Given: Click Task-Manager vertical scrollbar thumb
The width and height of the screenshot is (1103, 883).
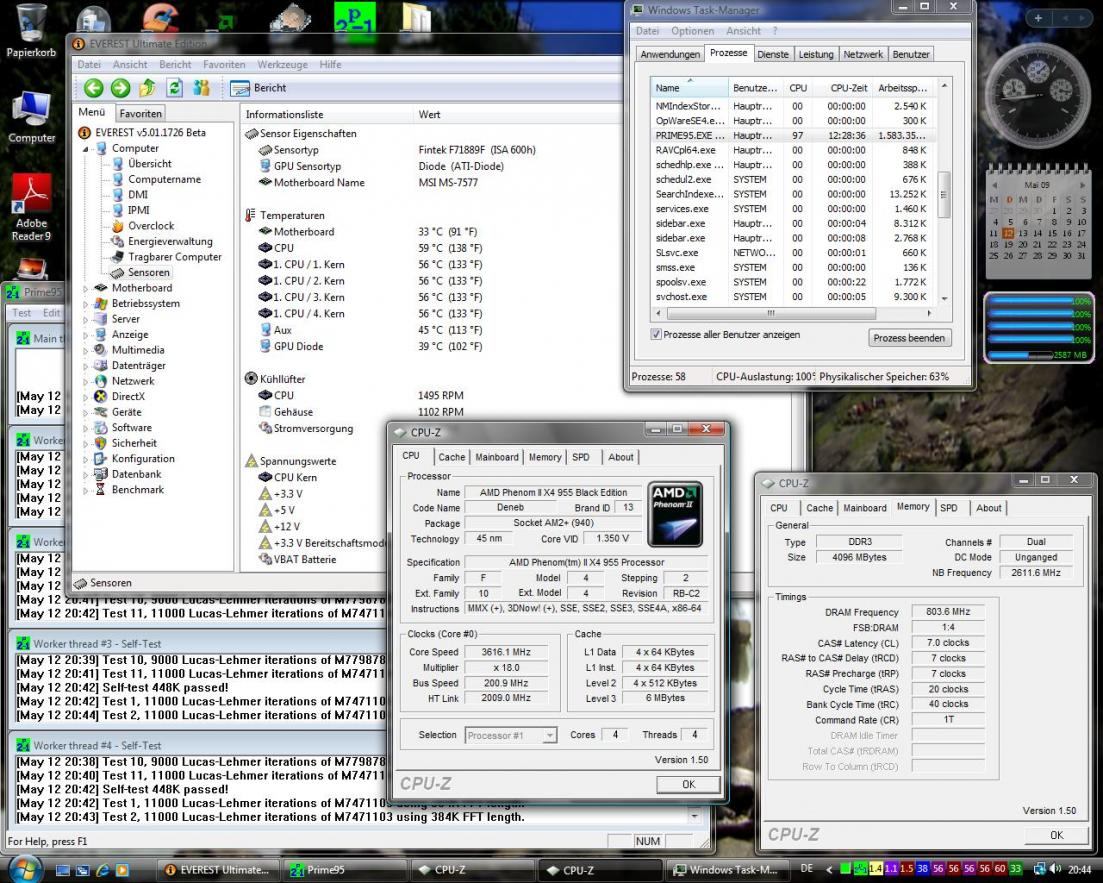Looking at the screenshot, I should coord(944,195).
